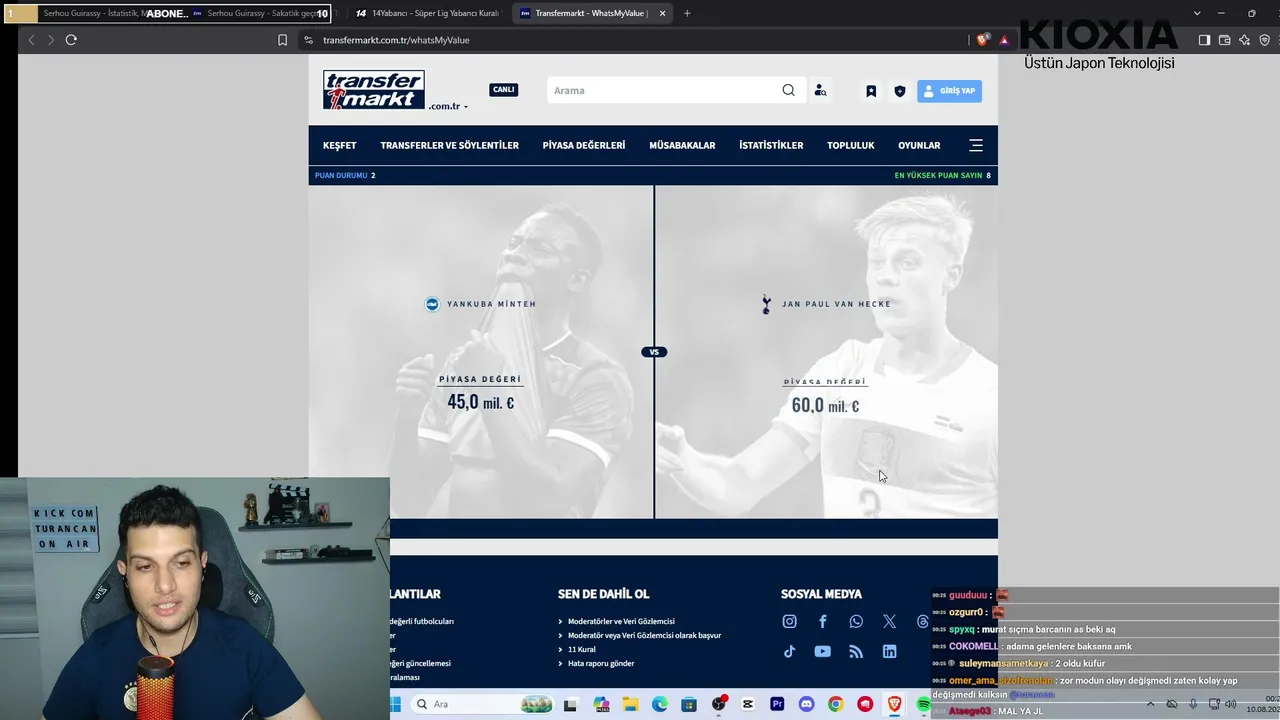
Task: Reload the page in the browser
Action: tap(71, 40)
